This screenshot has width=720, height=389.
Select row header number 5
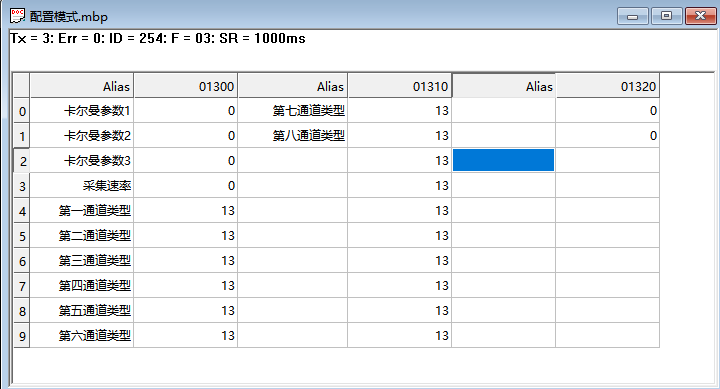(x=22, y=236)
